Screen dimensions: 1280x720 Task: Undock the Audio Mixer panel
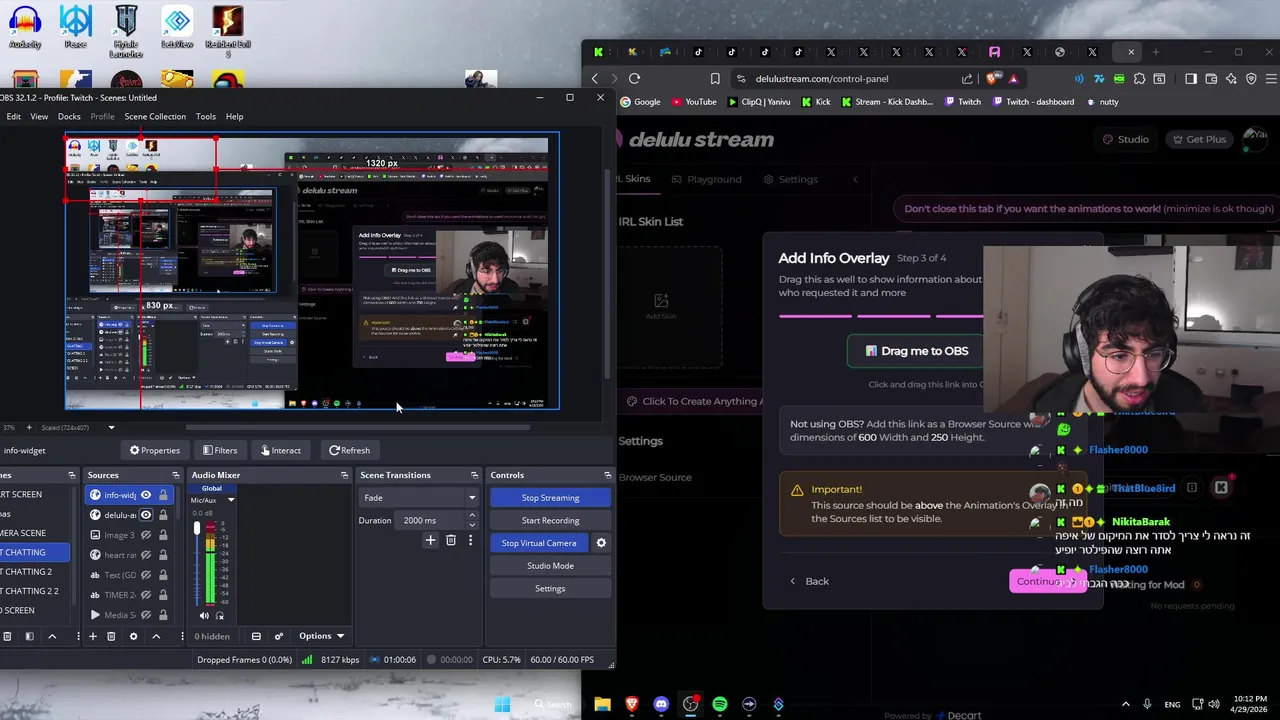[x=344, y=475]
